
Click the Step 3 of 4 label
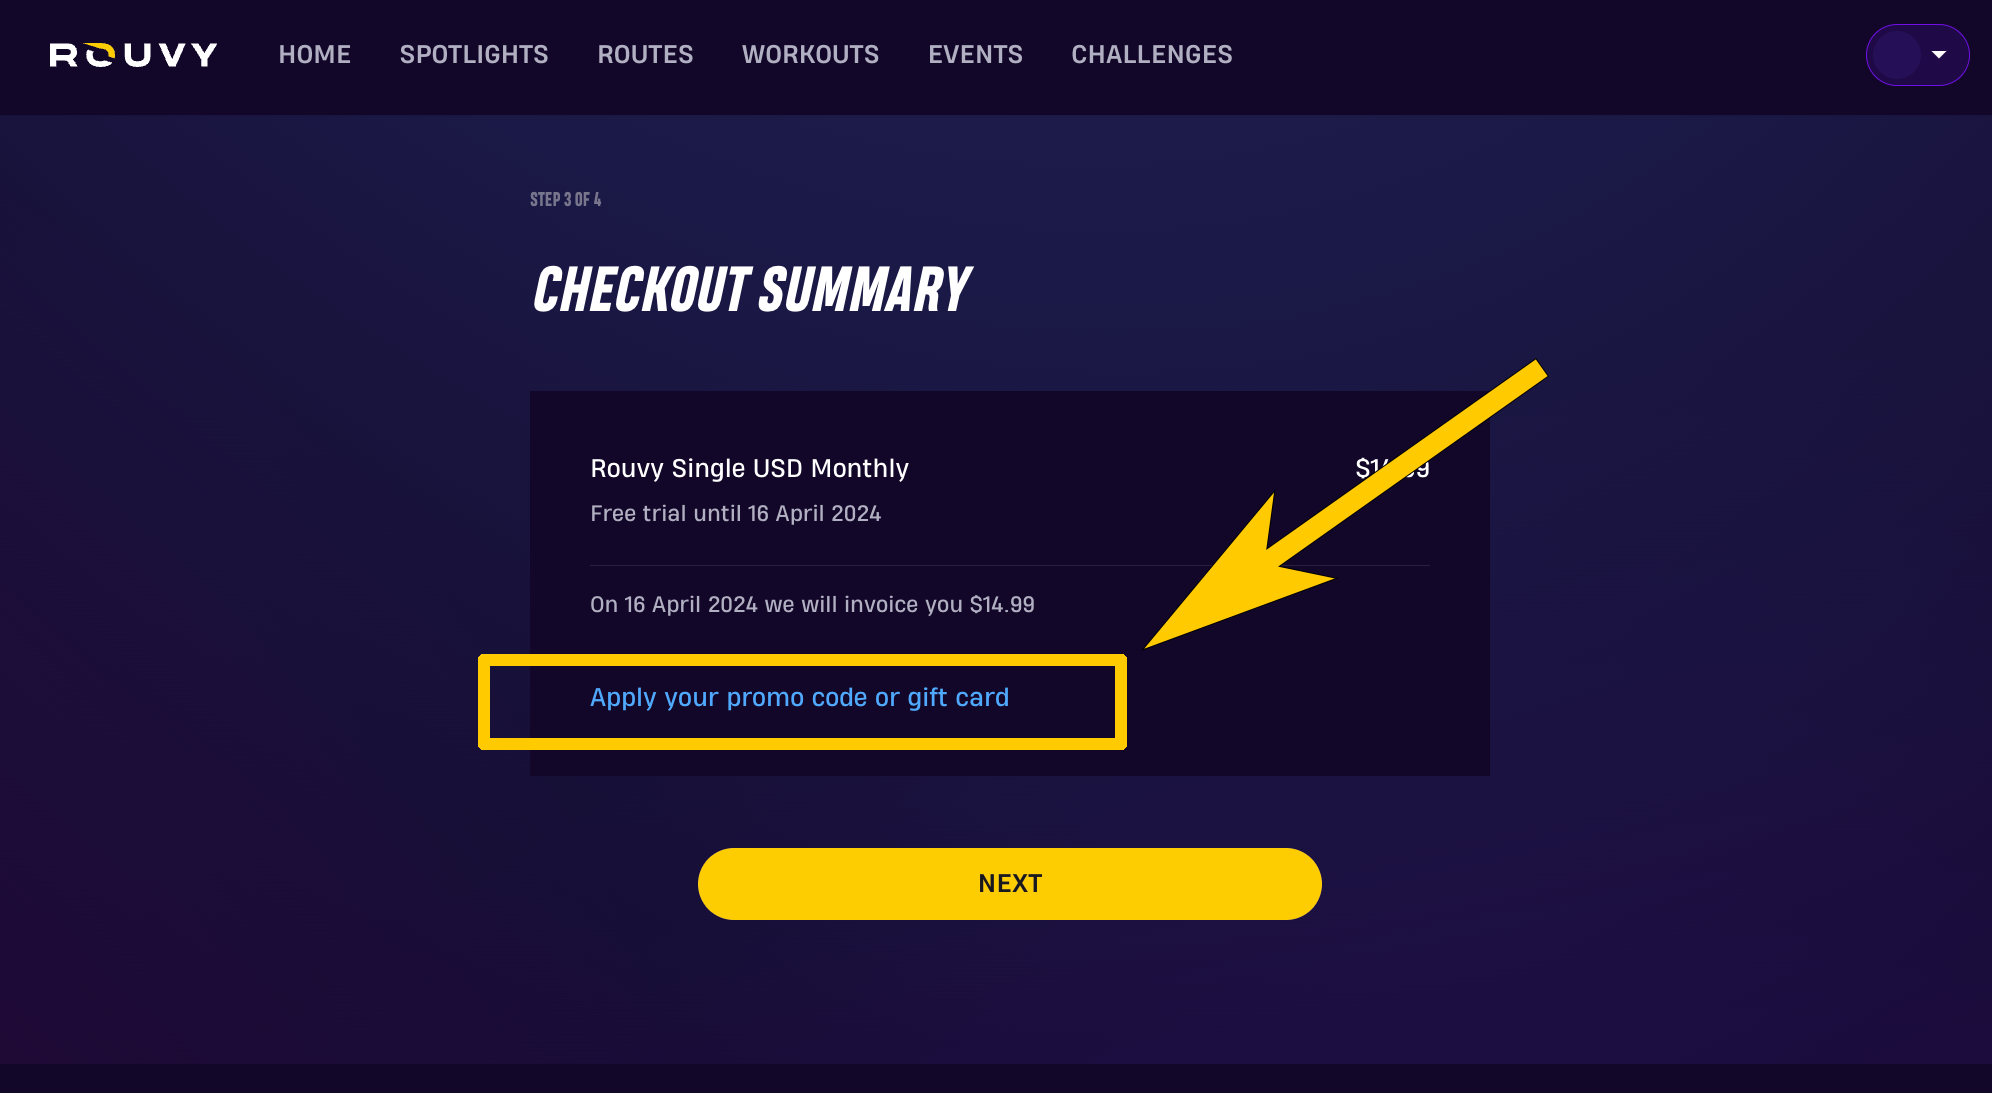pyautogui.click(x=566, y=200)
